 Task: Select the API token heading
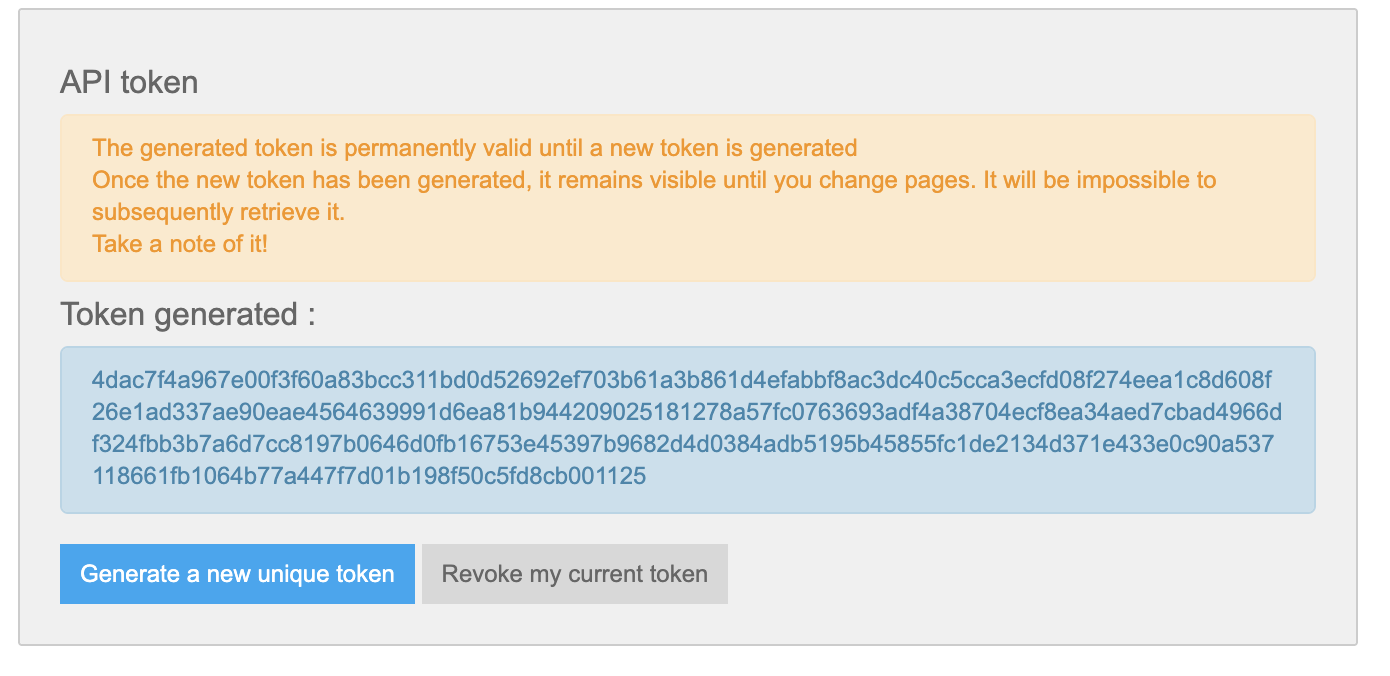coord(129,82)
